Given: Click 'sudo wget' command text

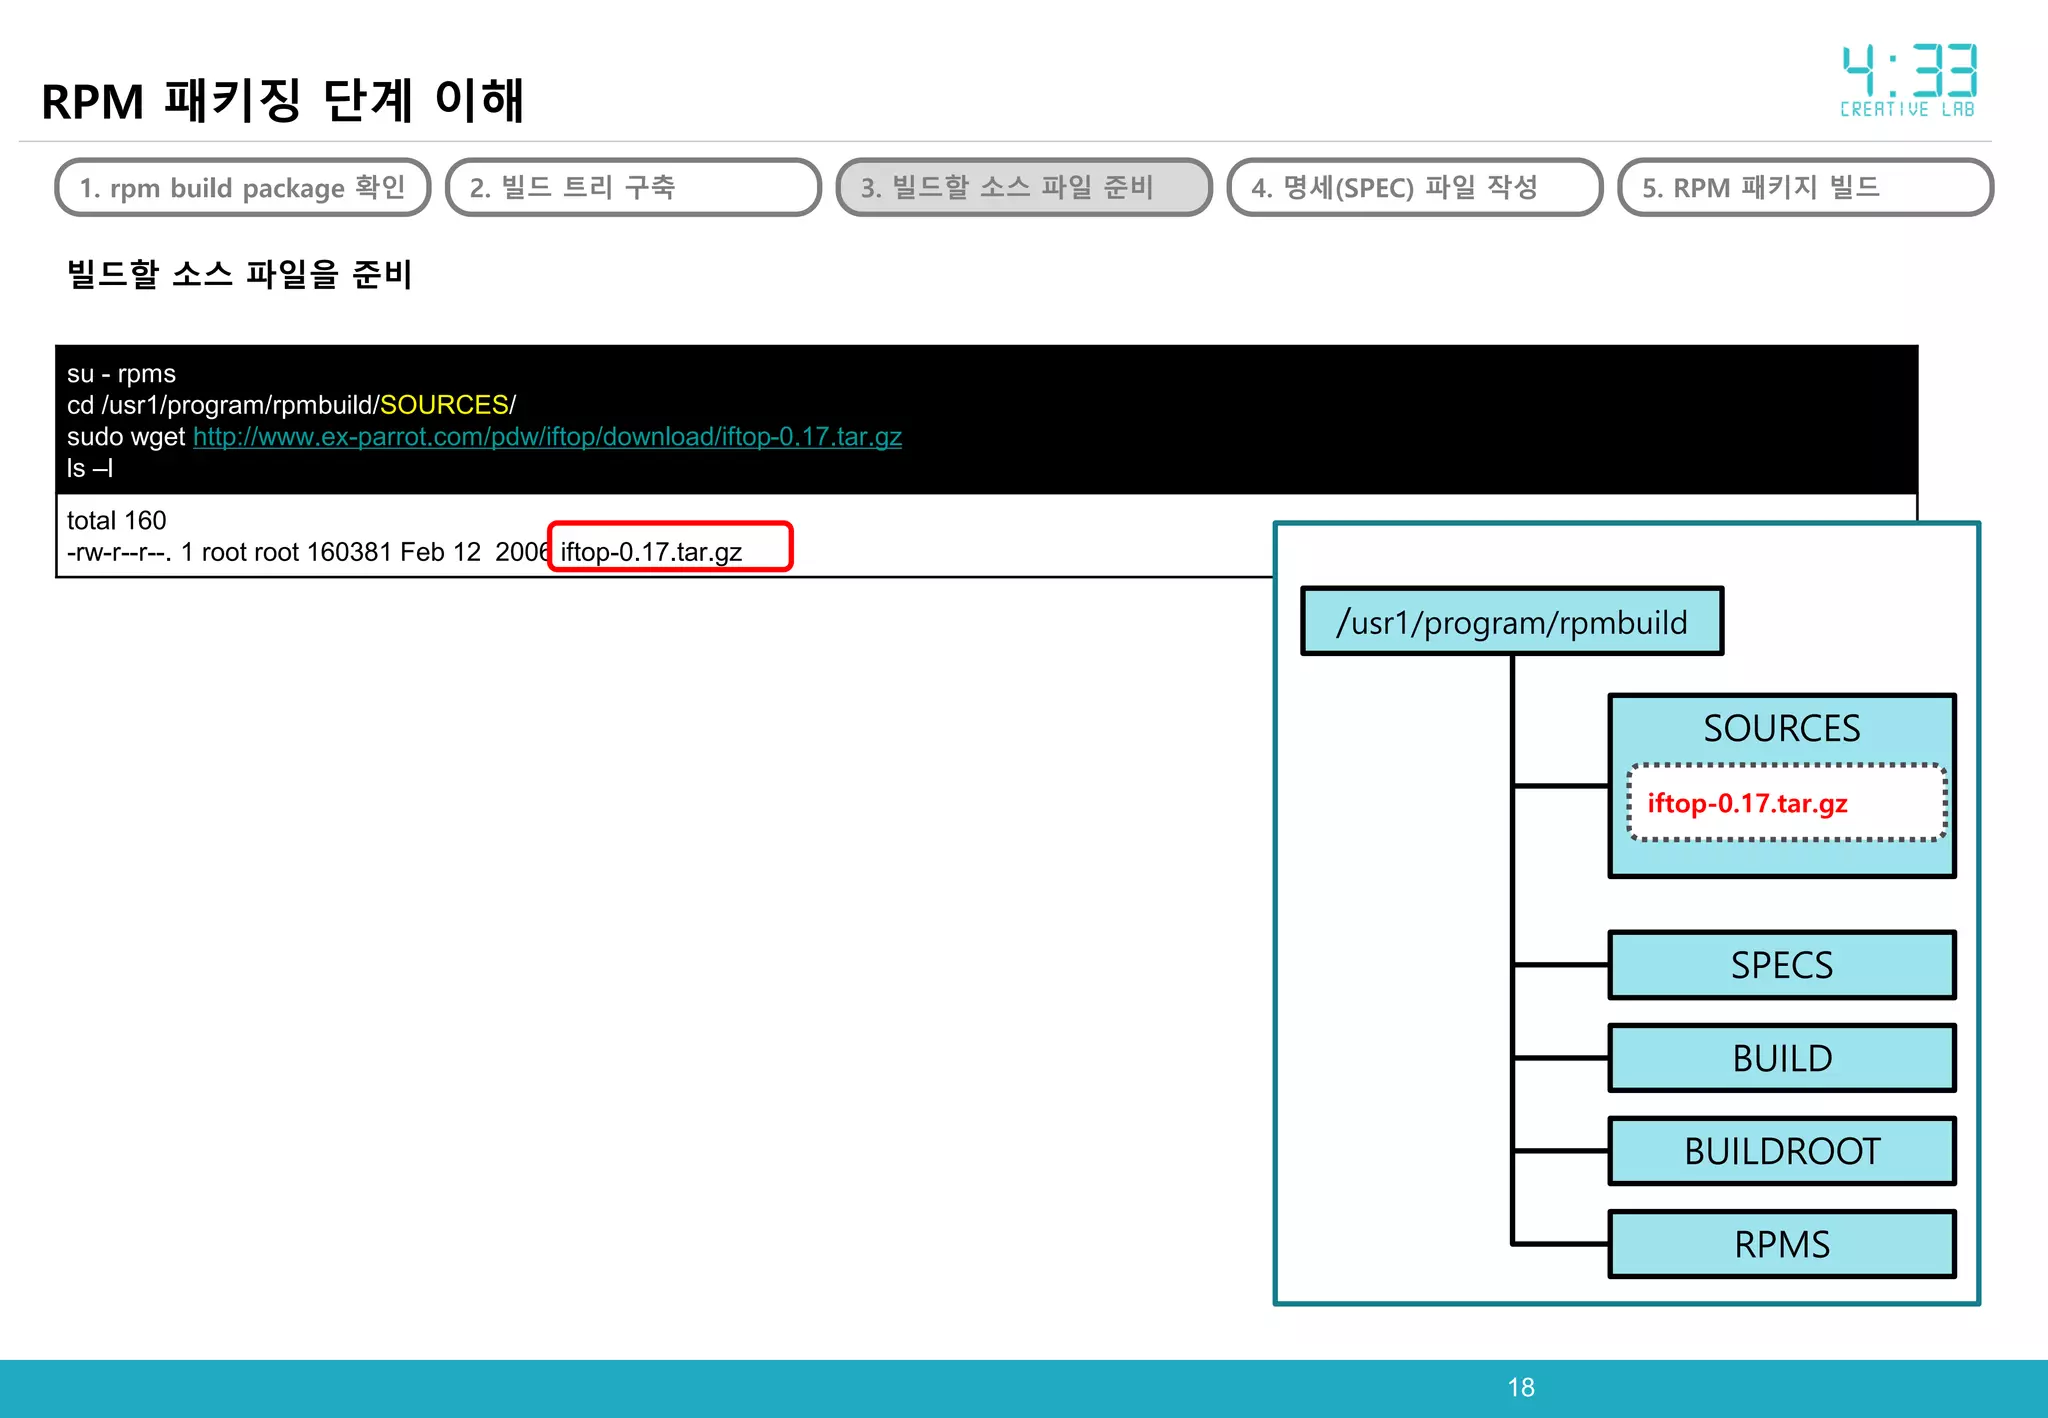Looking at the screenshot, I should pos(126,437).
